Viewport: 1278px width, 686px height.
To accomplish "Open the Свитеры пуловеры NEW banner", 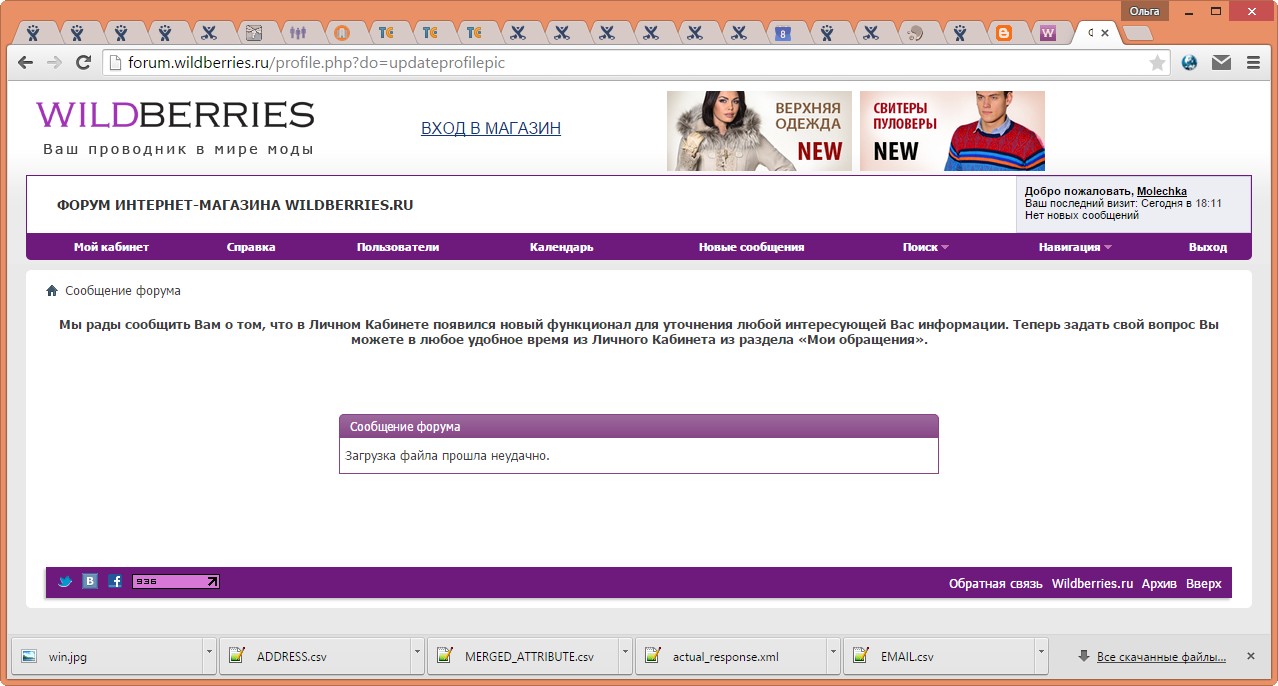I will click(952, 131).
